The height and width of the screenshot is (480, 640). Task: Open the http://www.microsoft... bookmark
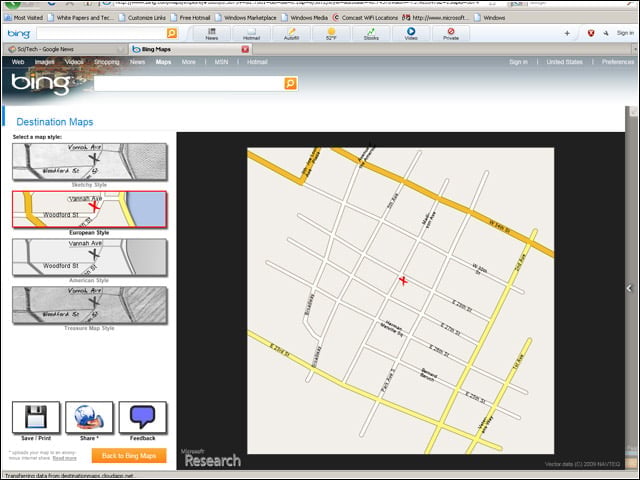(436, 18)
